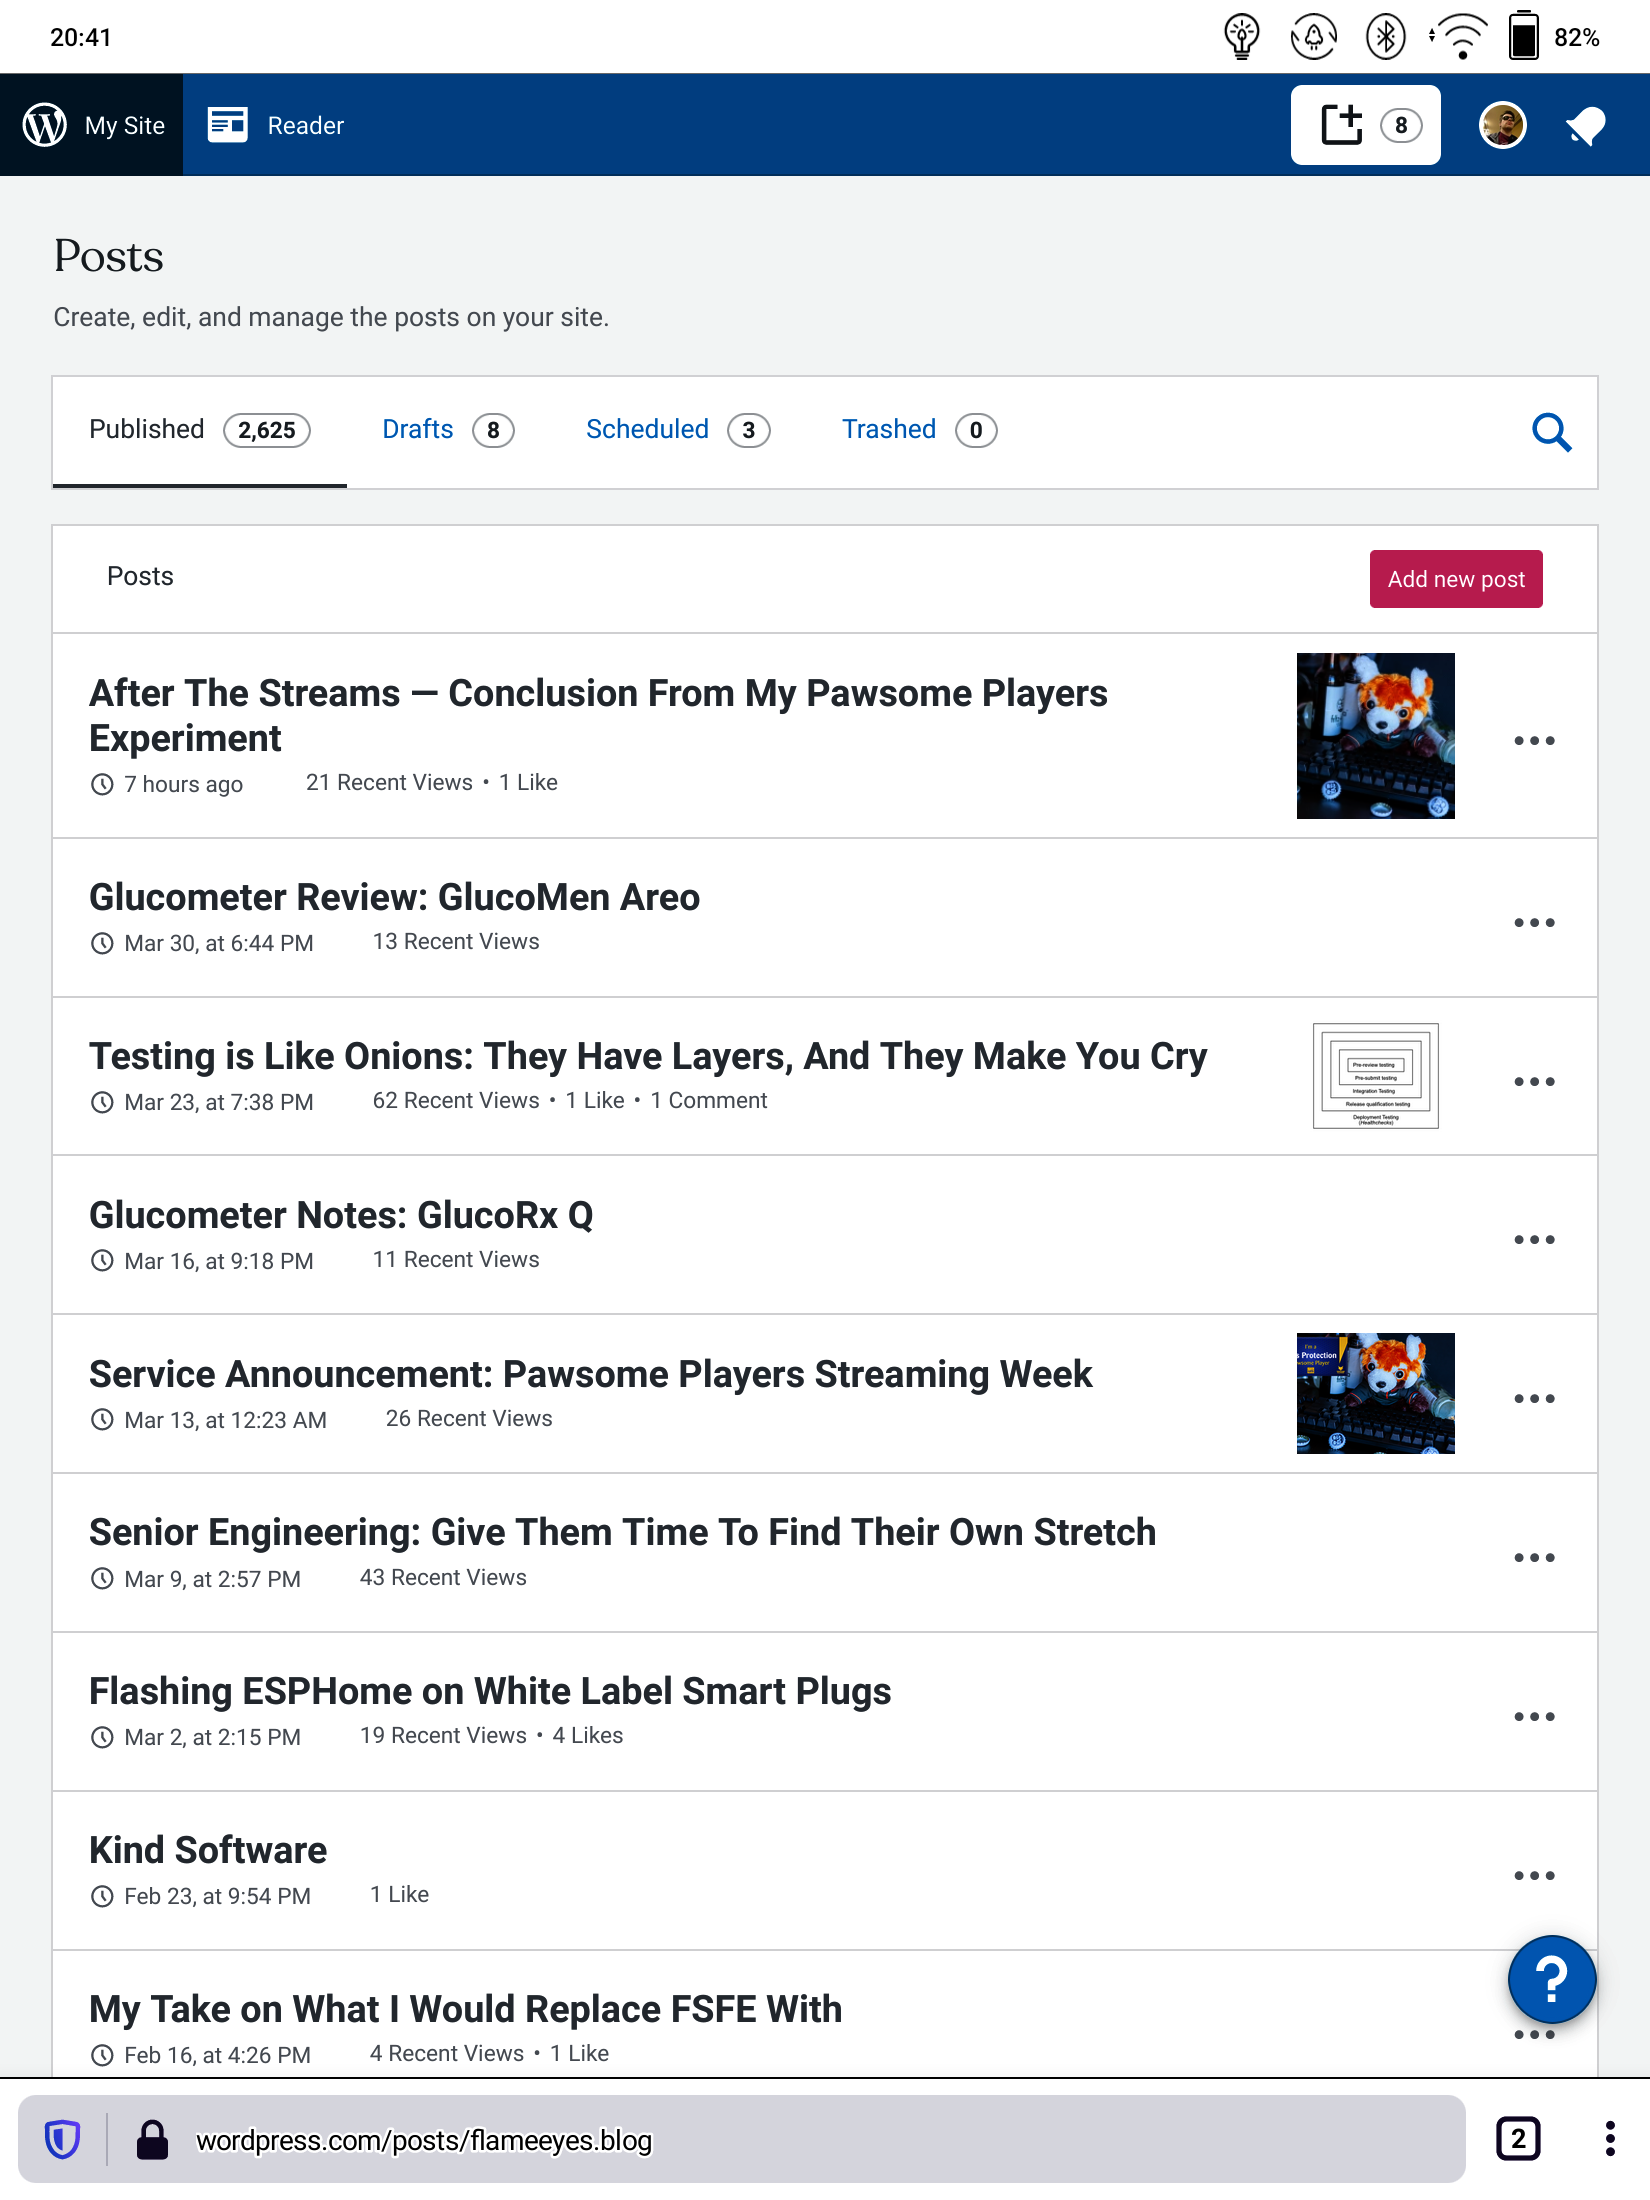Viewport: 1650px width, 2200px height.
Task: Open actions menu for Flashing ESPHome post
Action: [x=1534, y=1716]
